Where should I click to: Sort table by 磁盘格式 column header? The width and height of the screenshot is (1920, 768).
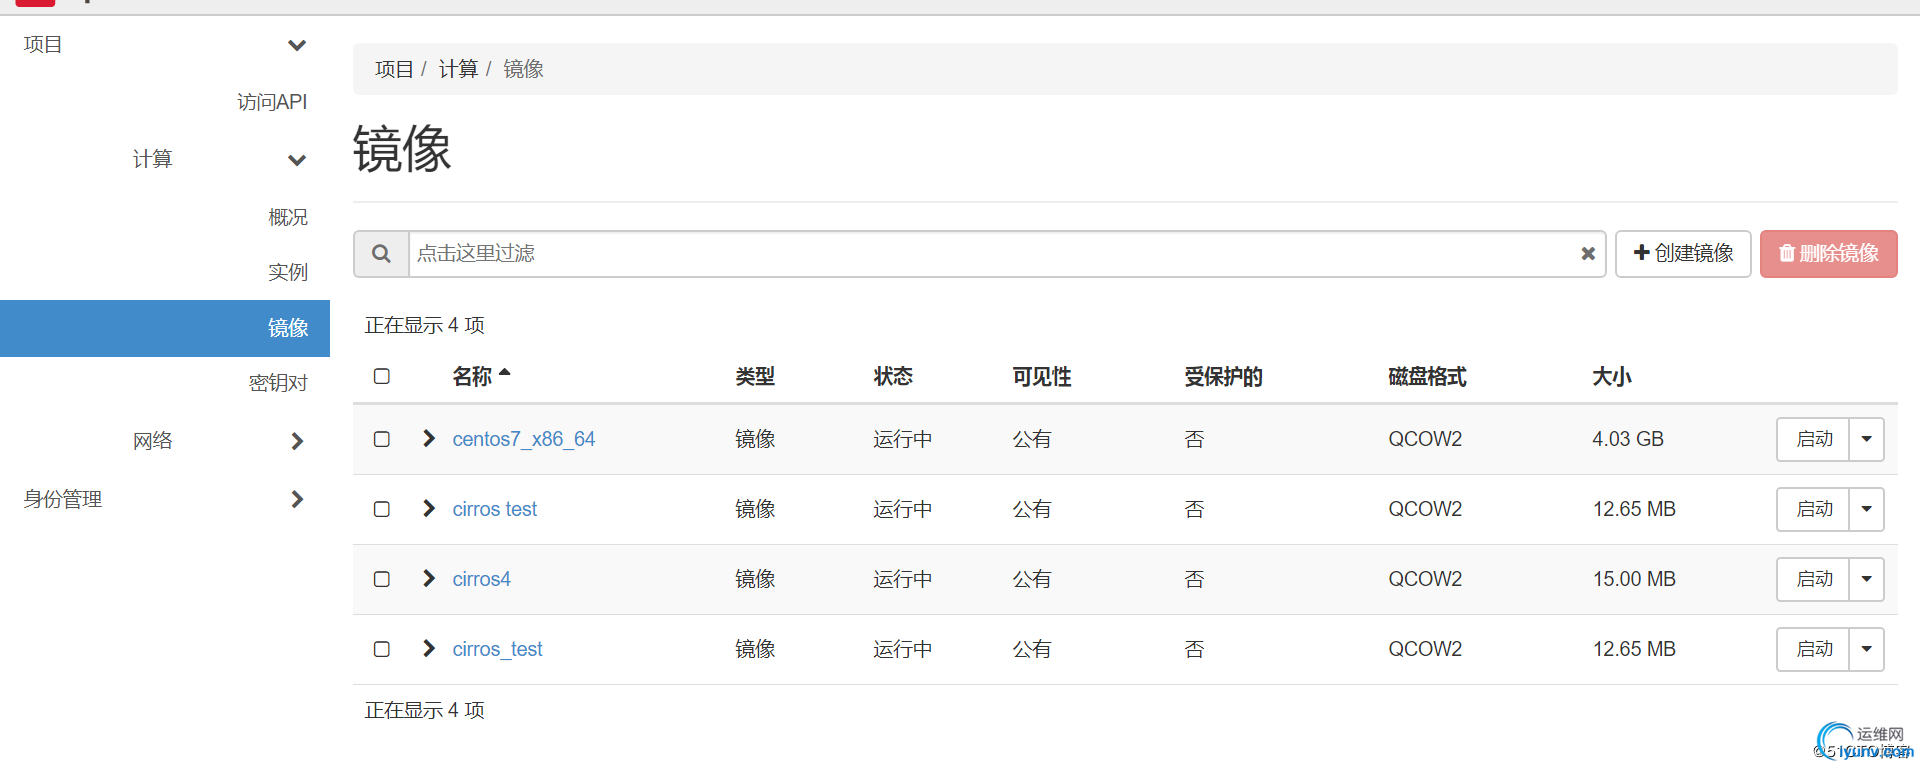(1428, 377)
